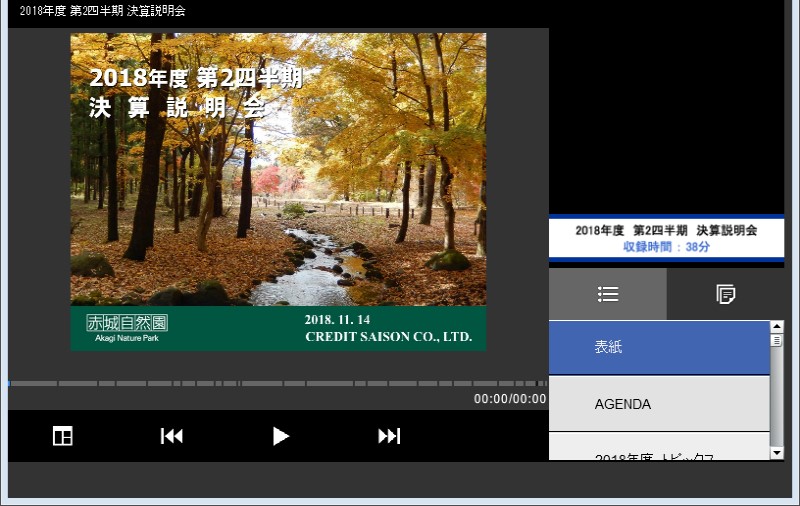Jump to the AGENDA chapter

(659, 404)
